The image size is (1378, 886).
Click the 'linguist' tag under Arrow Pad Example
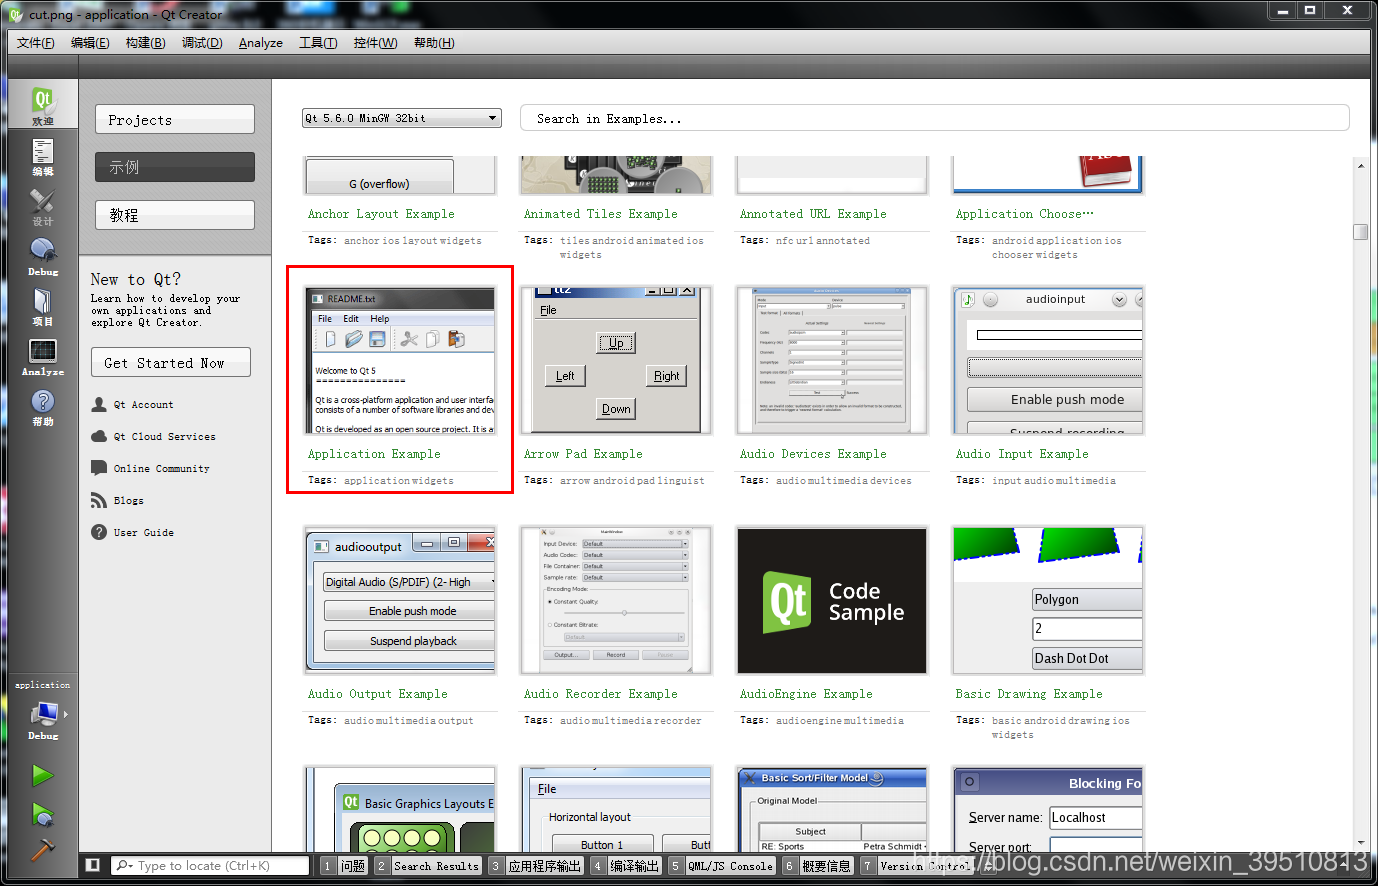pos(681,481)
